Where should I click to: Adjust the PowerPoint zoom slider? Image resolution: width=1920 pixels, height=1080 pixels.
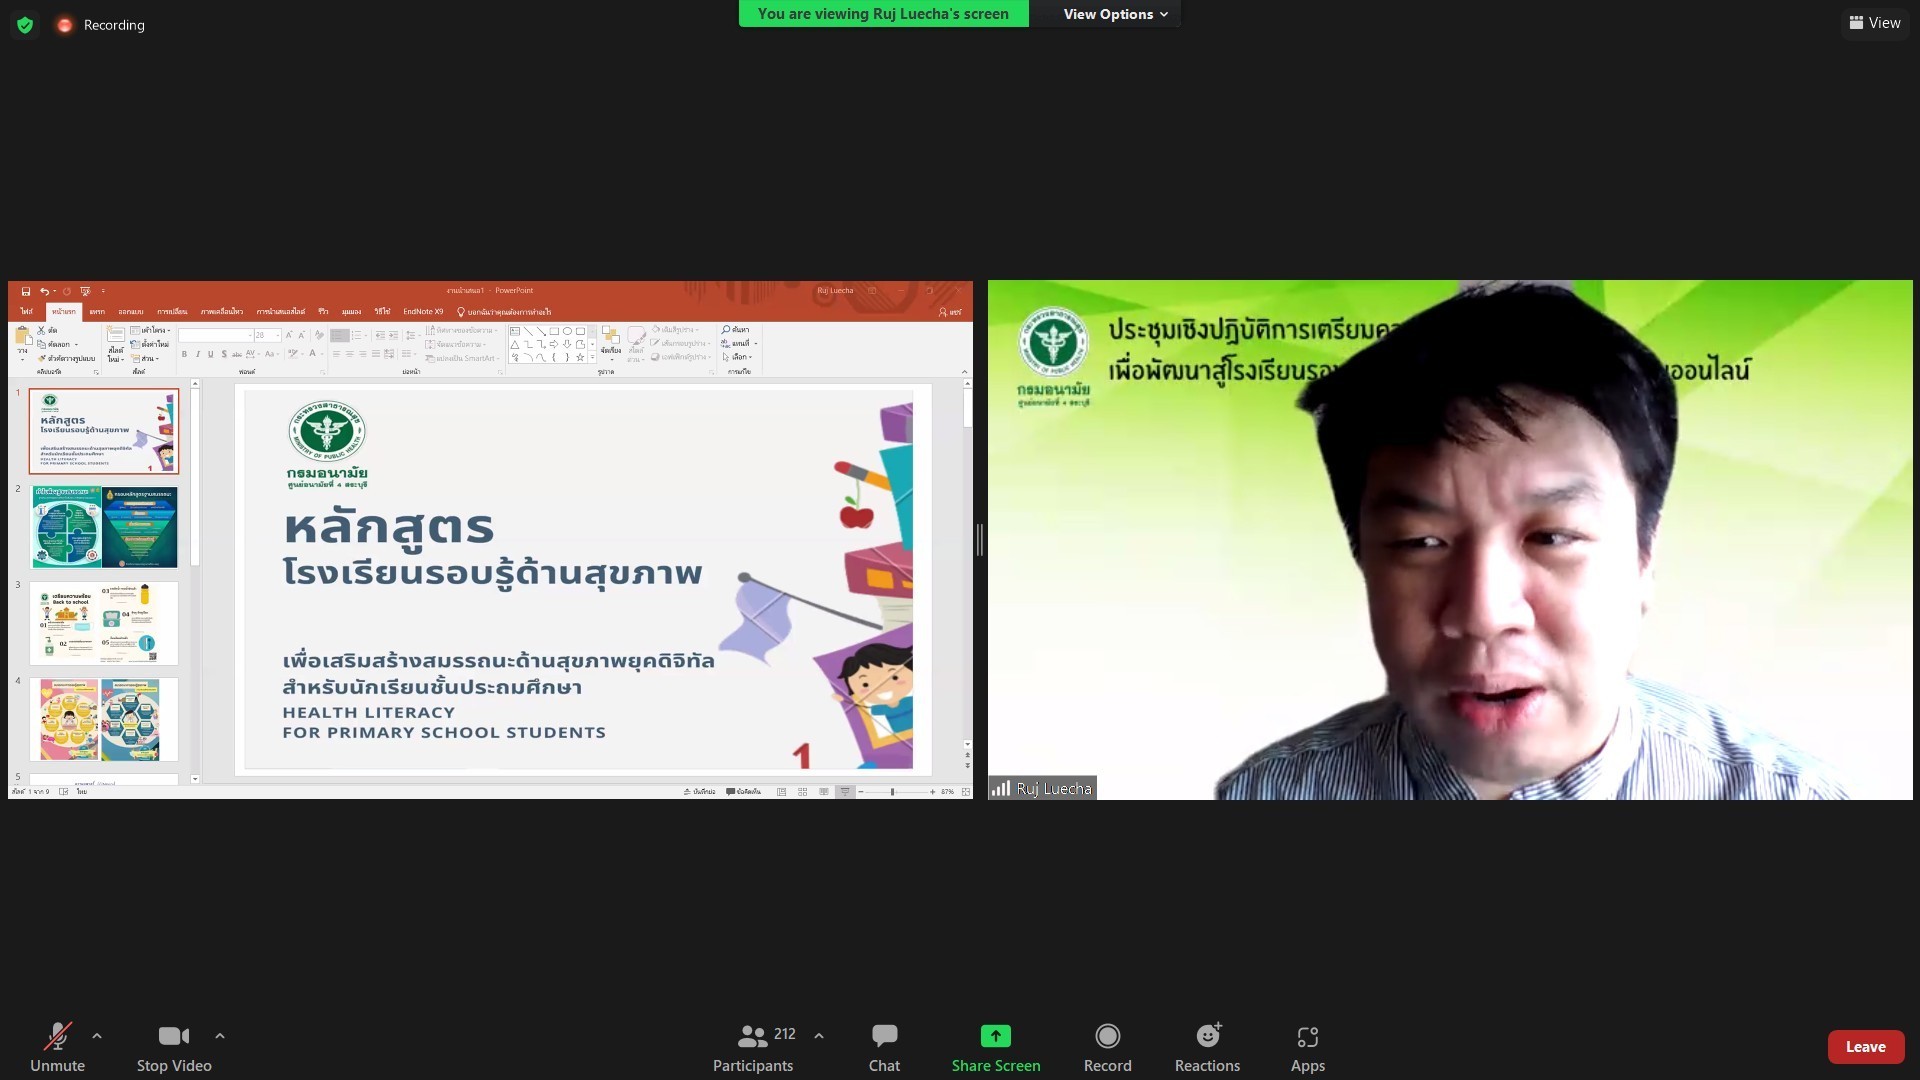[893, 792]
